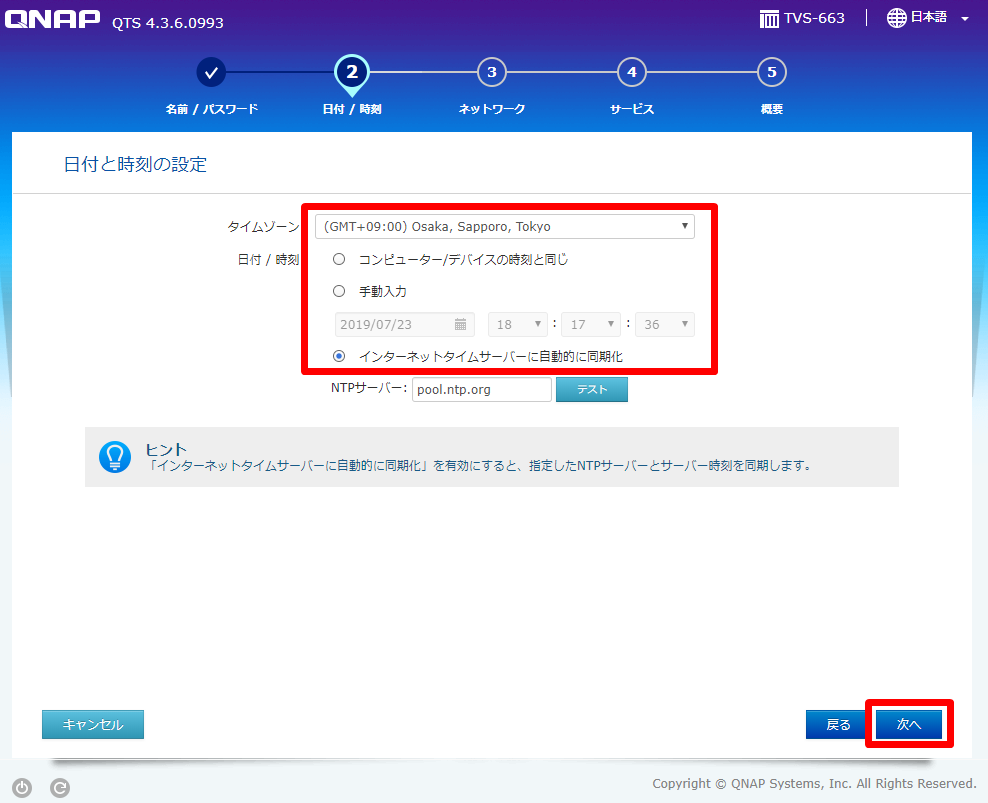This screenshot has height=803, width=988.
Task: Click the restart/refresh icon at bottom left
Action: coord(60,788)
